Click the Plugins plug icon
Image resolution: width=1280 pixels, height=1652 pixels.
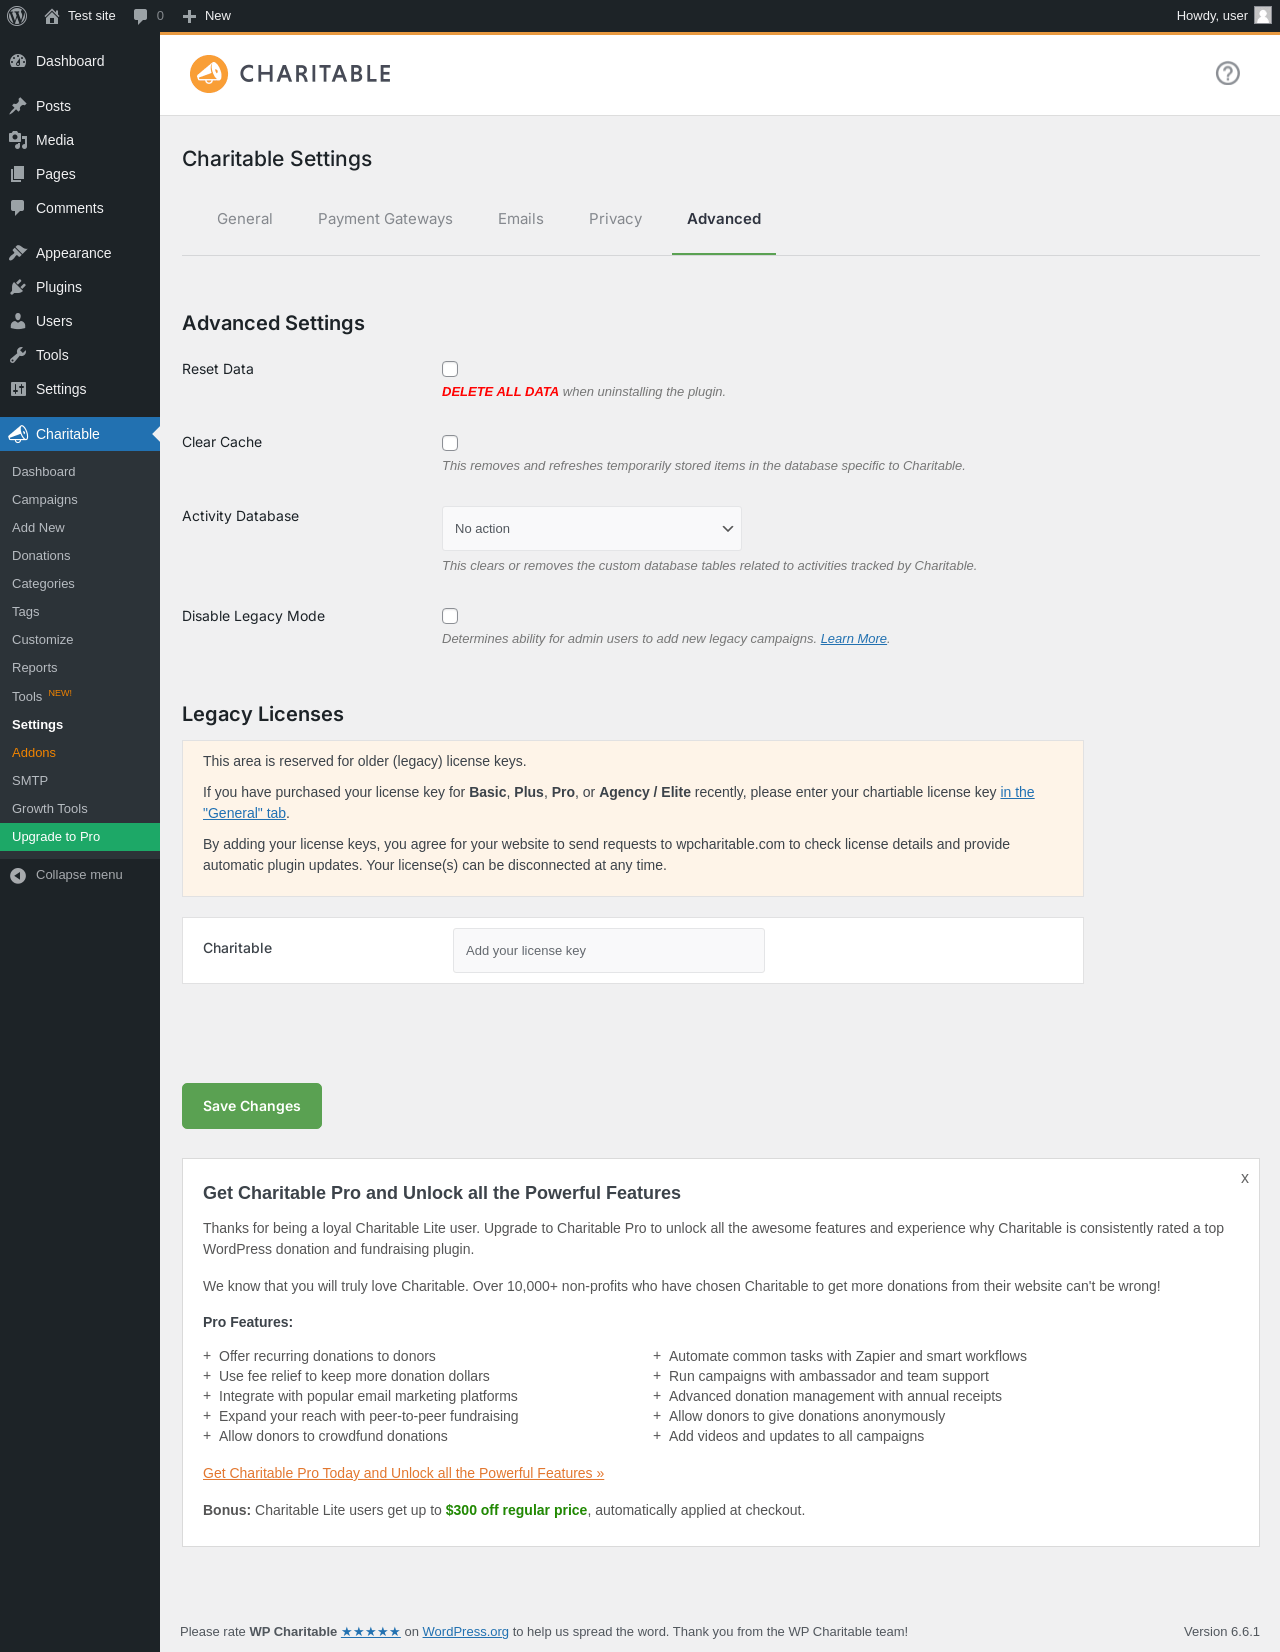pyautogui.click(x=18, y=287)
